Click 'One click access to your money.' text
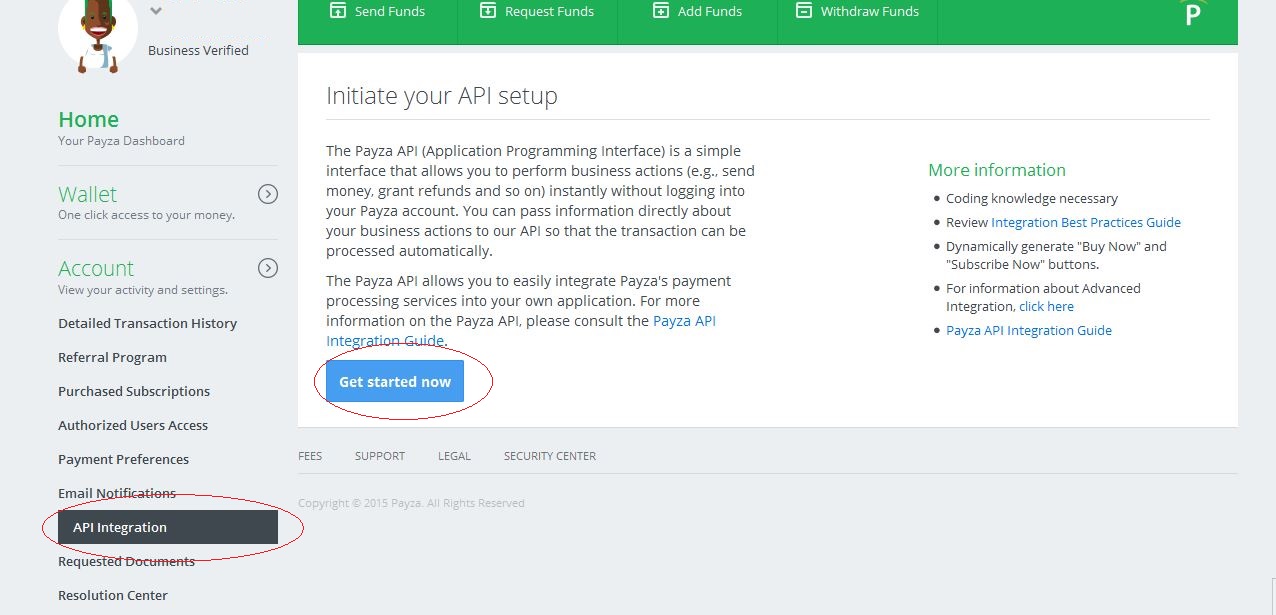This screenshot has width=1276, height=615. 146,215
